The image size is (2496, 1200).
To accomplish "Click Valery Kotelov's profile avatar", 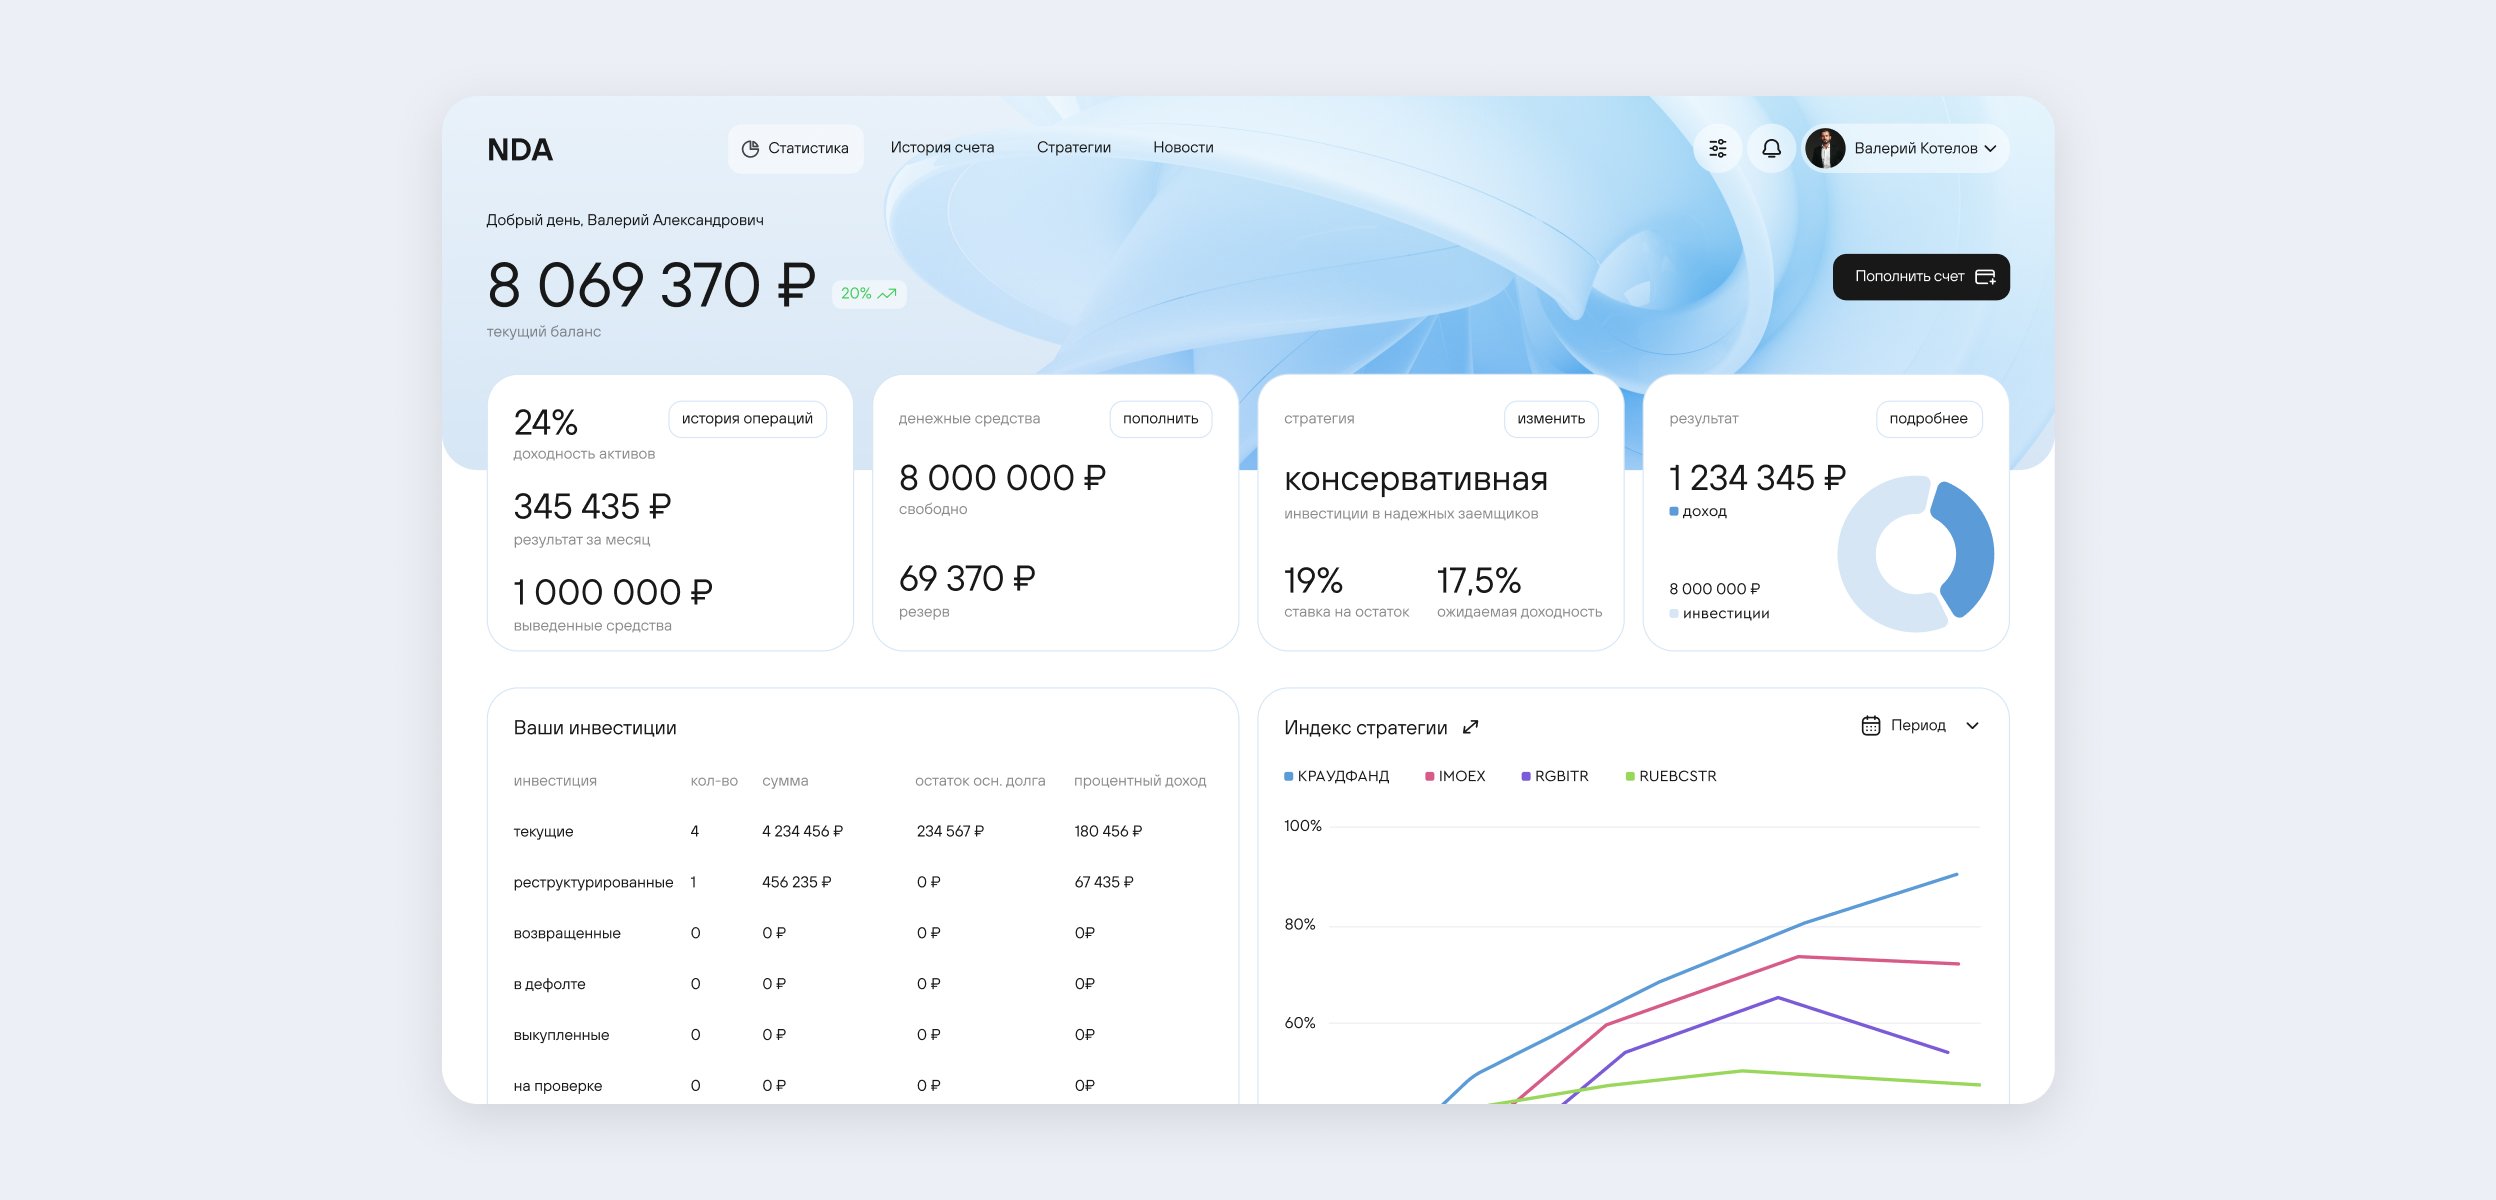I will (1825, 149).
